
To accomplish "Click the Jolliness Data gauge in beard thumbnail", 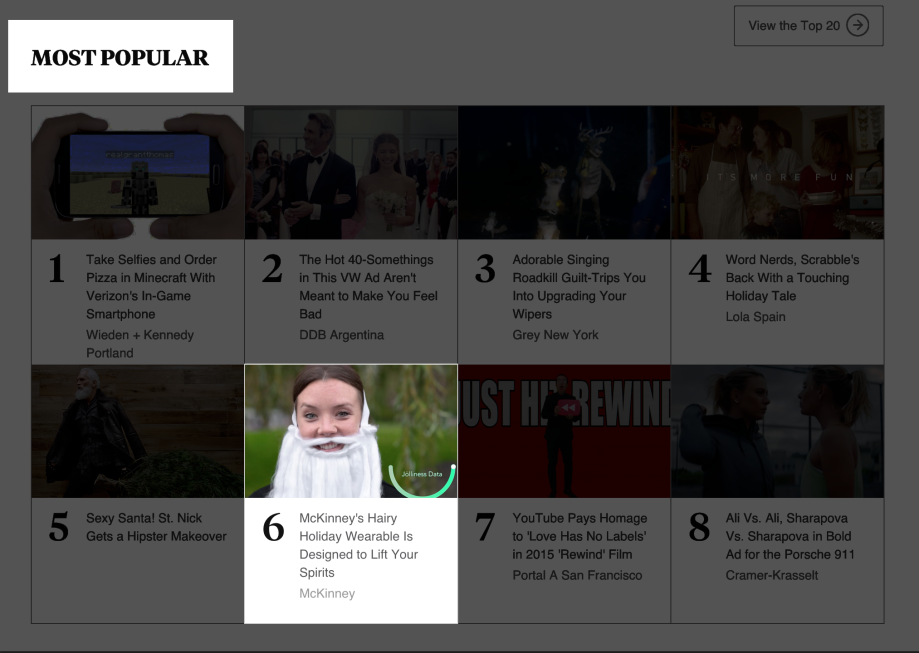I will (x=423, y=481).
